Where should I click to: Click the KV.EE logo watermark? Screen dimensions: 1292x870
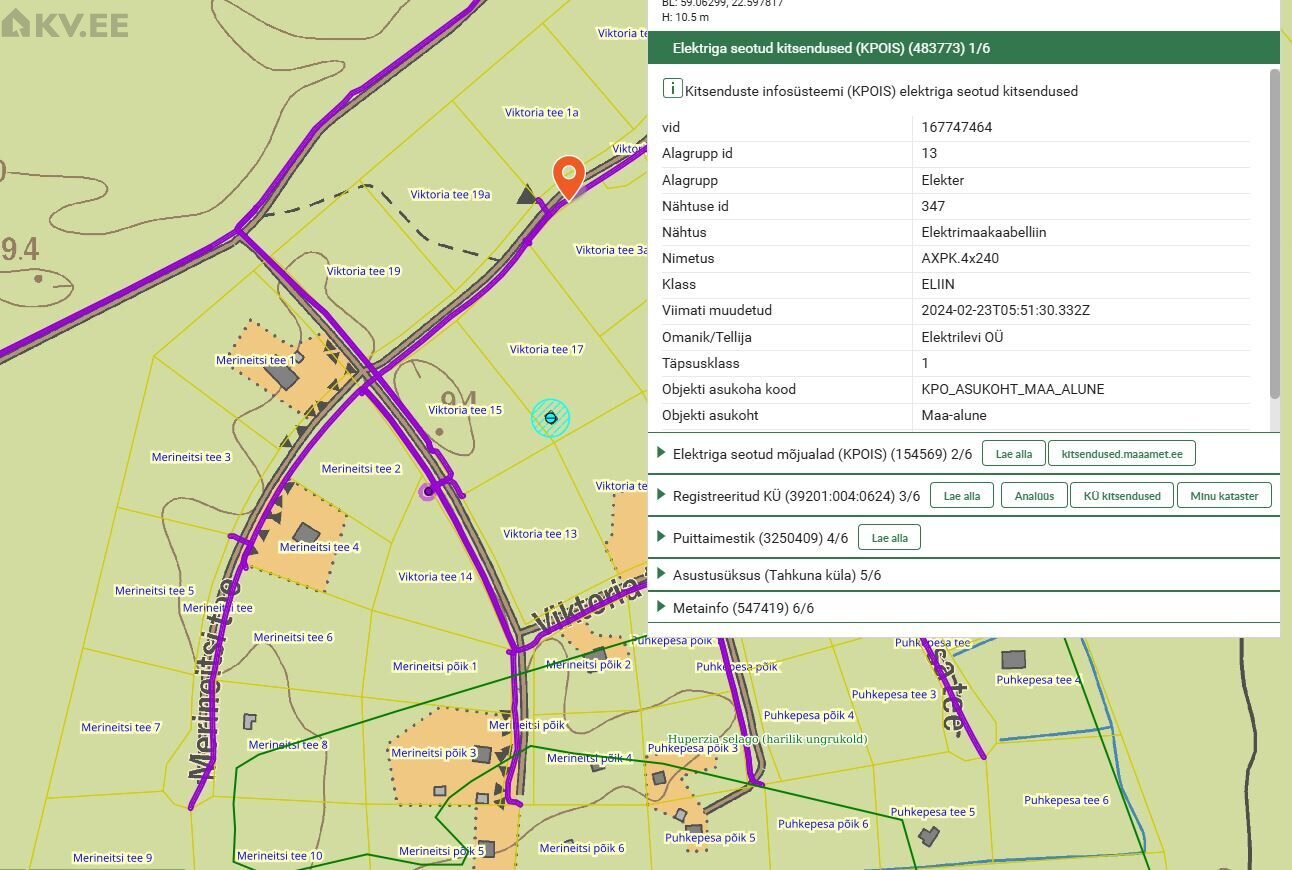click(66, 23)
